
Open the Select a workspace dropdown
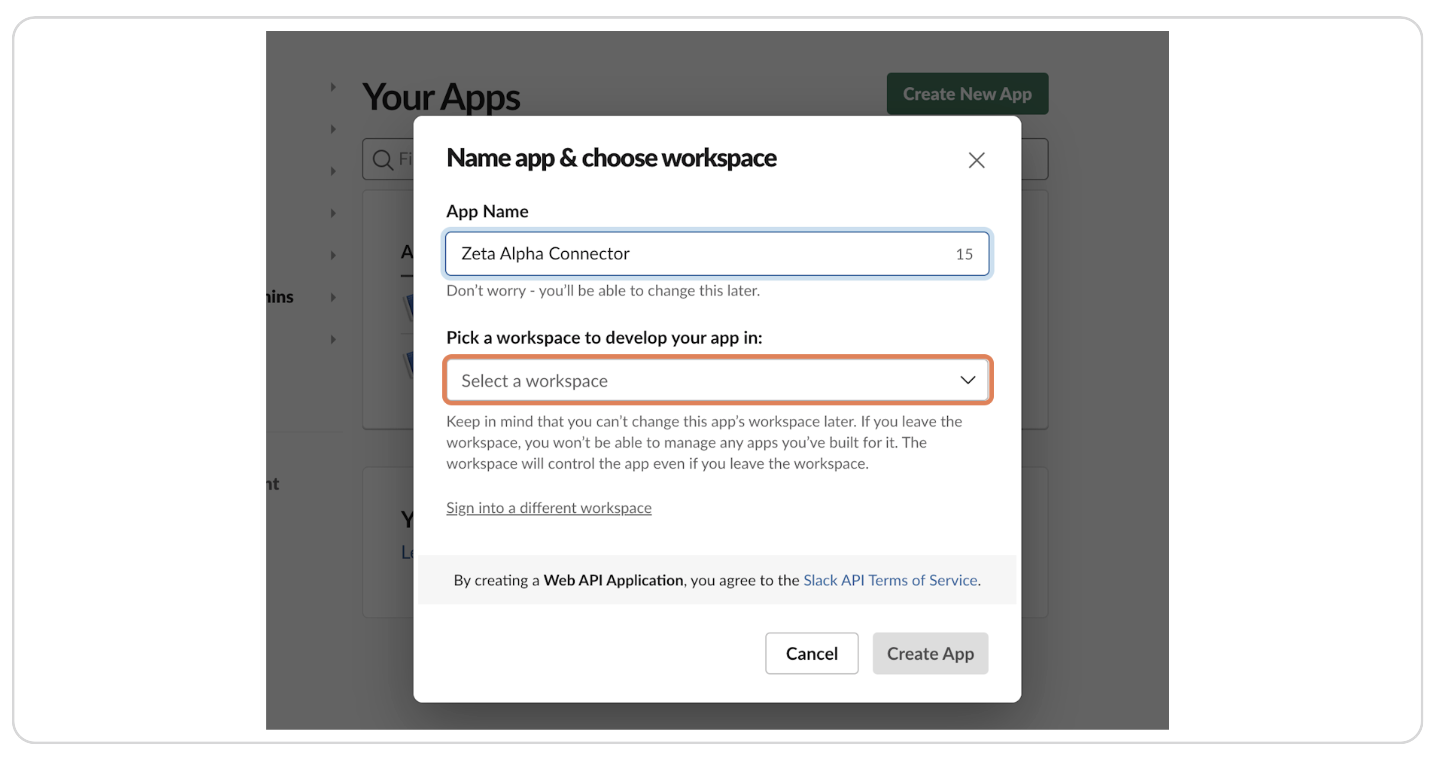click(x=717, y=379)
